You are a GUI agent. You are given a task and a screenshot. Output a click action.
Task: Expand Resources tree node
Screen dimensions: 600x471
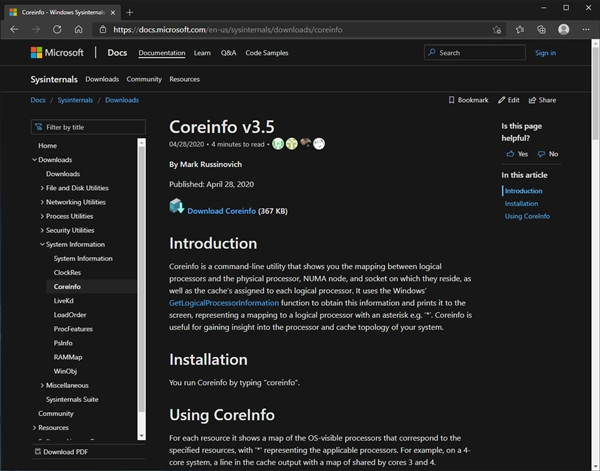coord(34,427)
